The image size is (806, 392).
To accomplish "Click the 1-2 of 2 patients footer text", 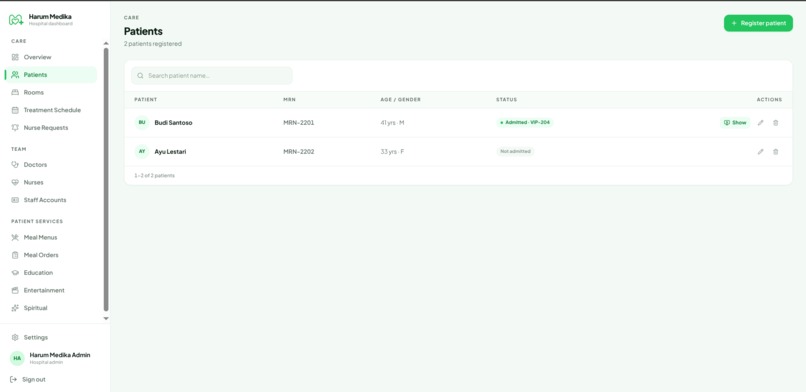I will click(x=154, y=176).
